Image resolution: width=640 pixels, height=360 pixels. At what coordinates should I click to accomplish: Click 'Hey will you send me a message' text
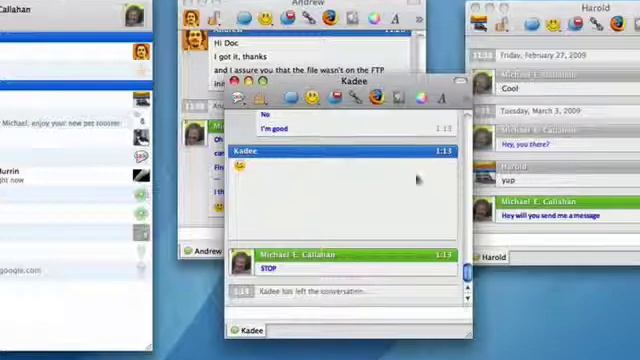[x=551, y=216]
